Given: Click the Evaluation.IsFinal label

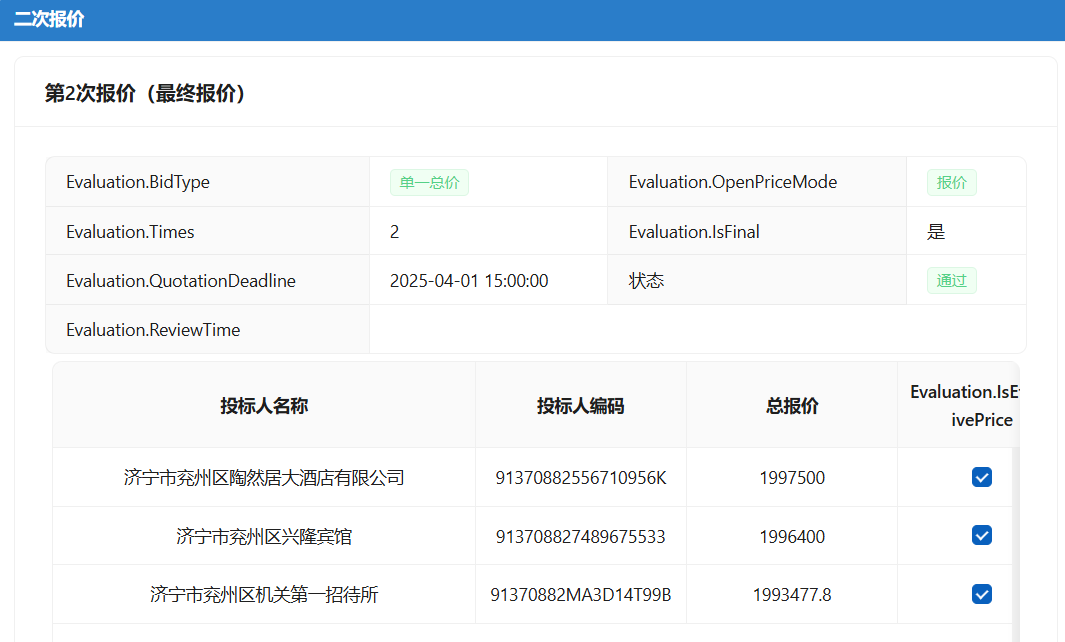Looking at the screenshot, I should point(694,232).
